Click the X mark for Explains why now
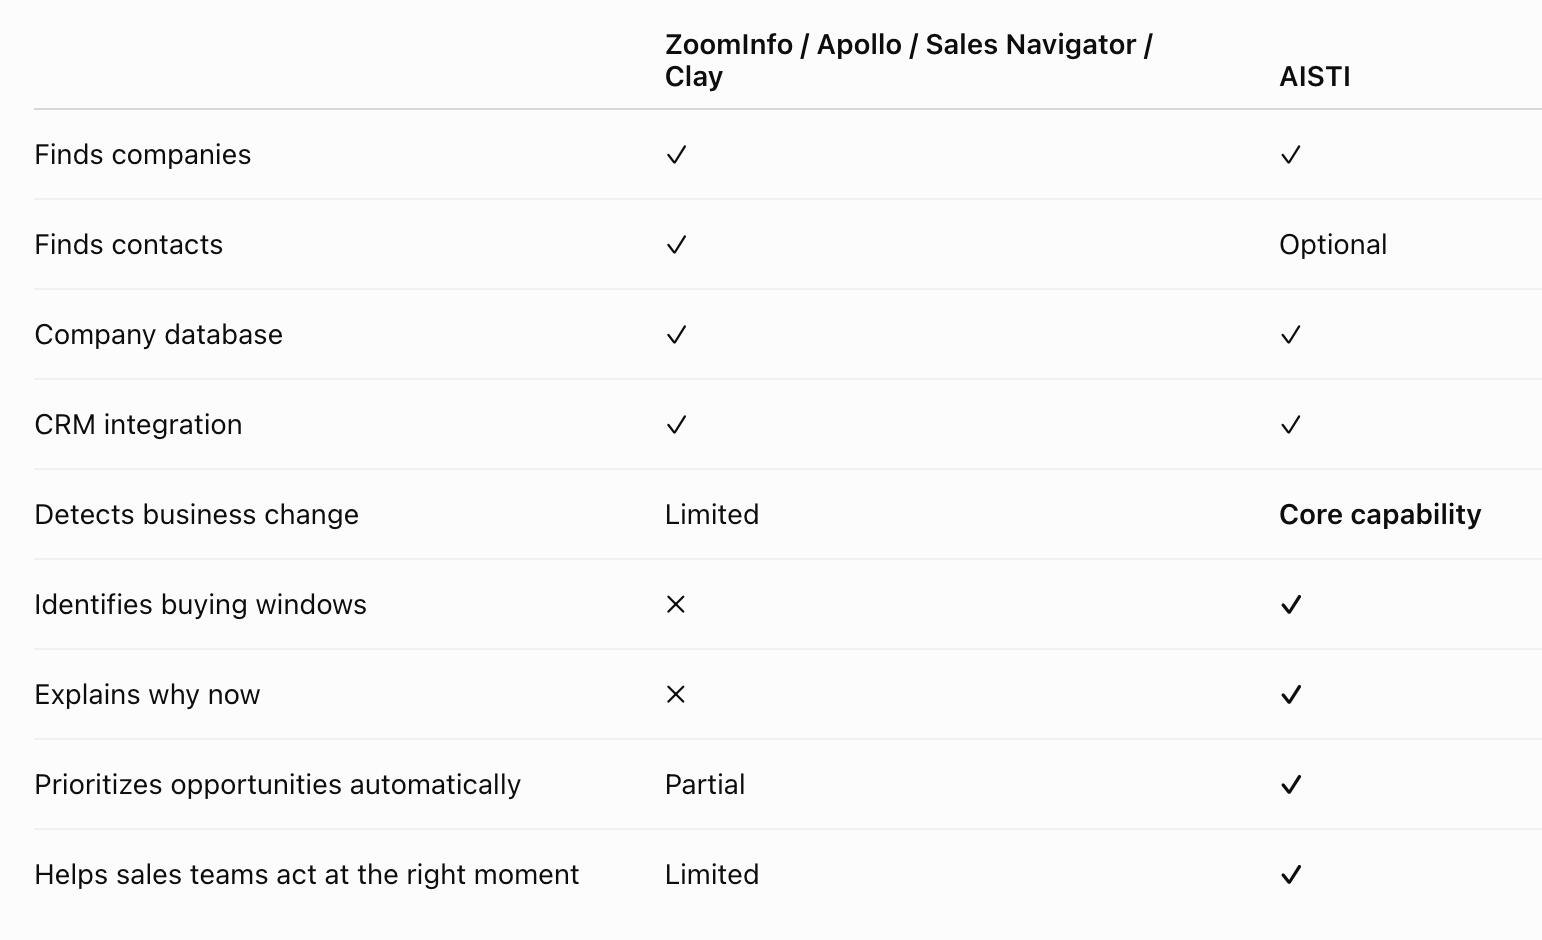Screen dimensions: 1542x940 click(676, 695)
